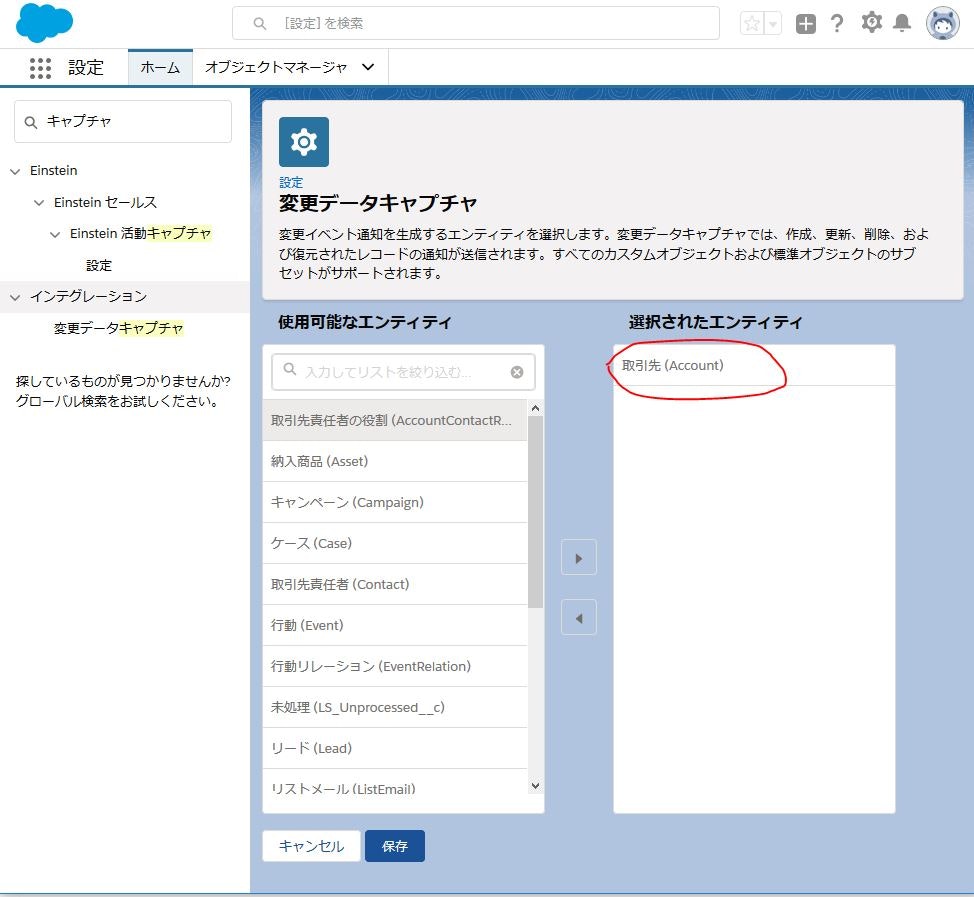974x897 pixels.
Task: Open the user avatar profile icon
Action: click(941, 22)
